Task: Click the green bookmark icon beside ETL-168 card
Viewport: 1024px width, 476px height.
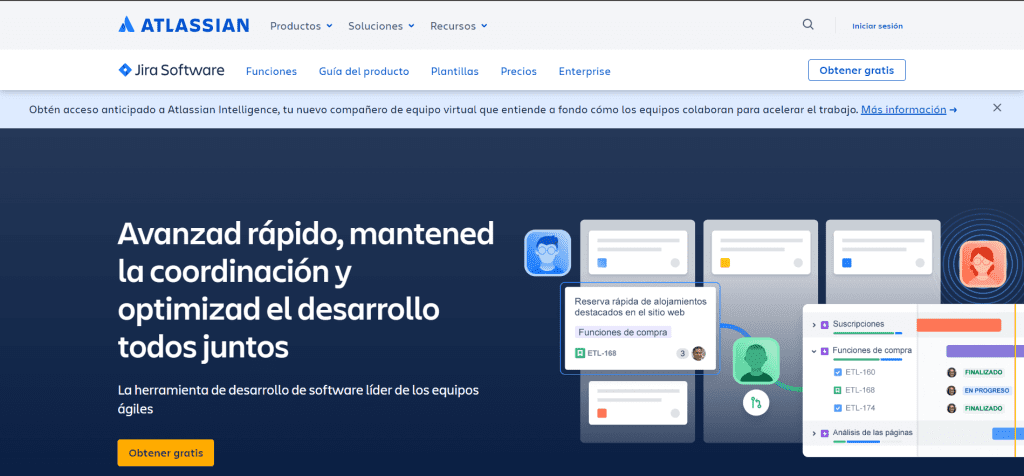Action: [x=580, y=353]
